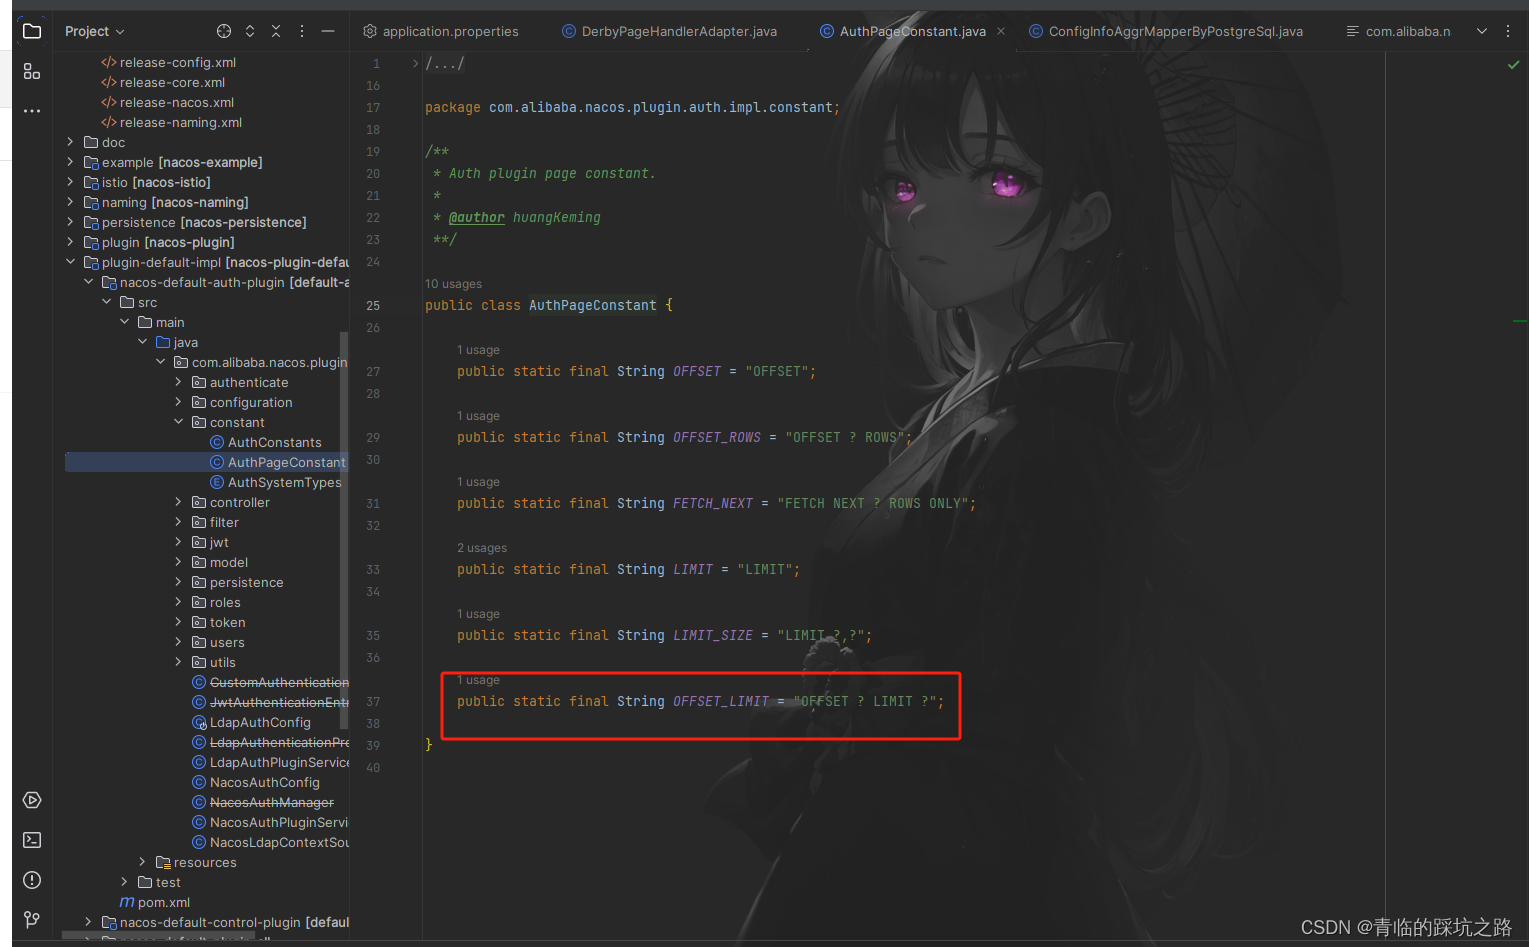Open the Structure tool window icon
1529x947 pixels.
[32, 71]
